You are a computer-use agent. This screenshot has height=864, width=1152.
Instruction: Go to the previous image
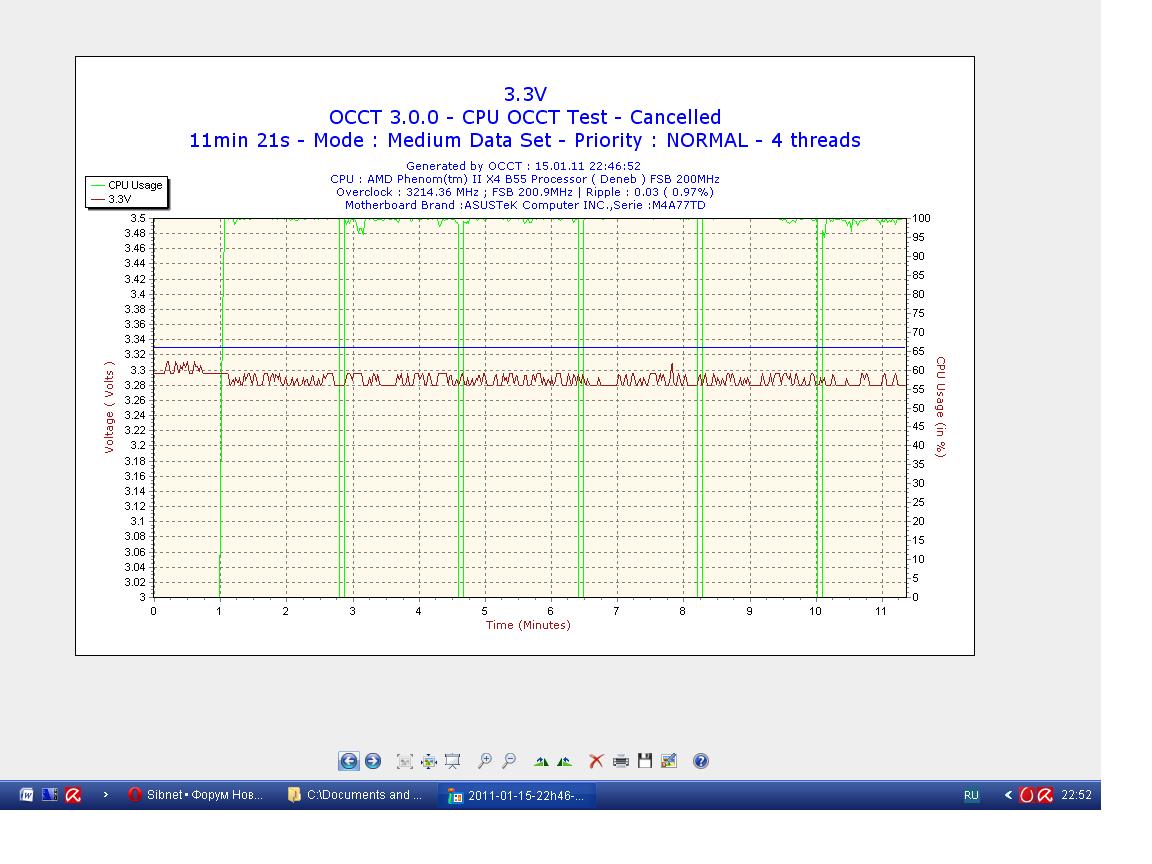click(x=349, y=761)
